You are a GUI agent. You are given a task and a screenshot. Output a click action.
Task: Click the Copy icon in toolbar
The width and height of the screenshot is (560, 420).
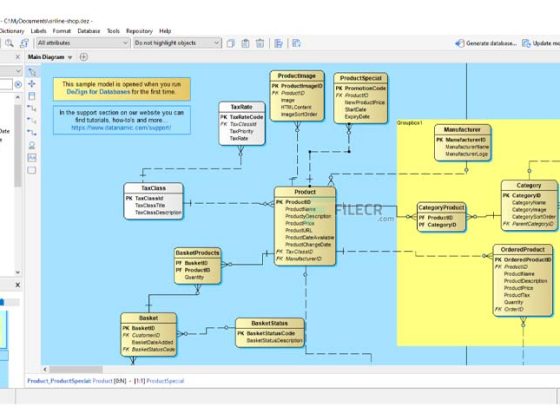[x=231, y=43]
